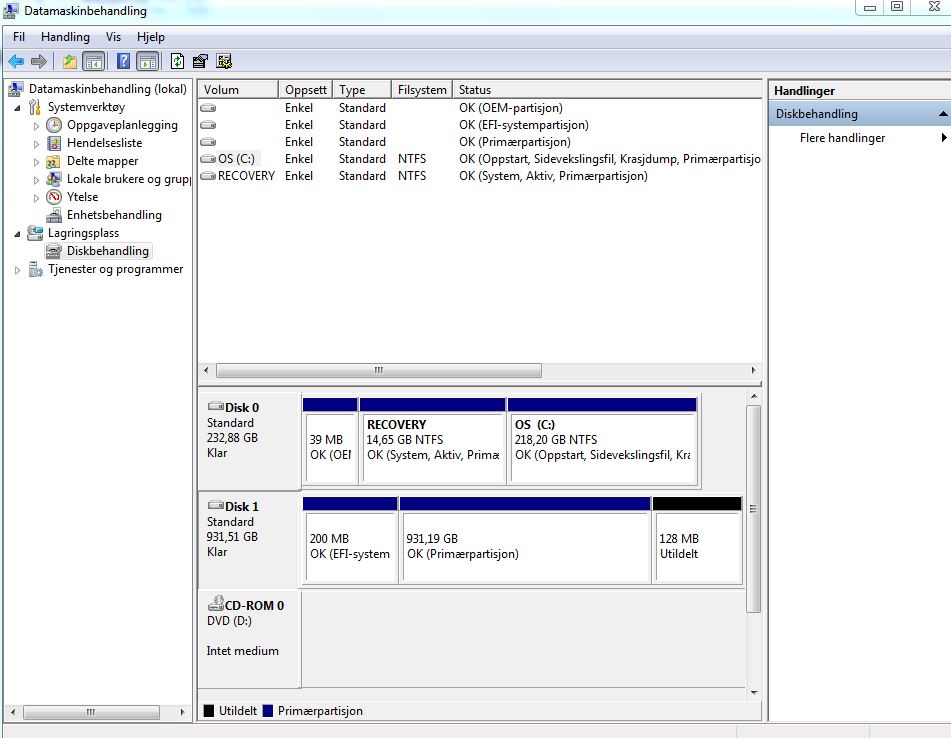Expand the Delte mapper node
Screen dimensions: 951x738
[x=36, y=163]
